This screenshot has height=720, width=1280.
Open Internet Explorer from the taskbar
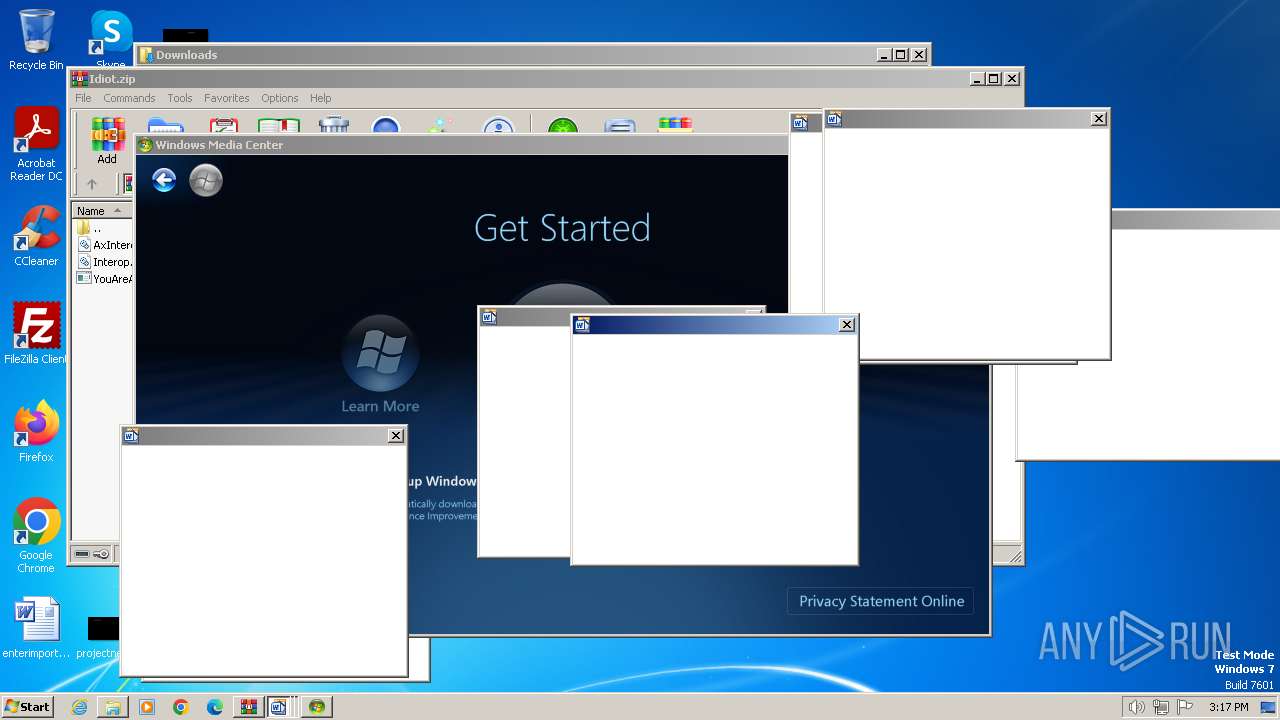tap(79, 707)
